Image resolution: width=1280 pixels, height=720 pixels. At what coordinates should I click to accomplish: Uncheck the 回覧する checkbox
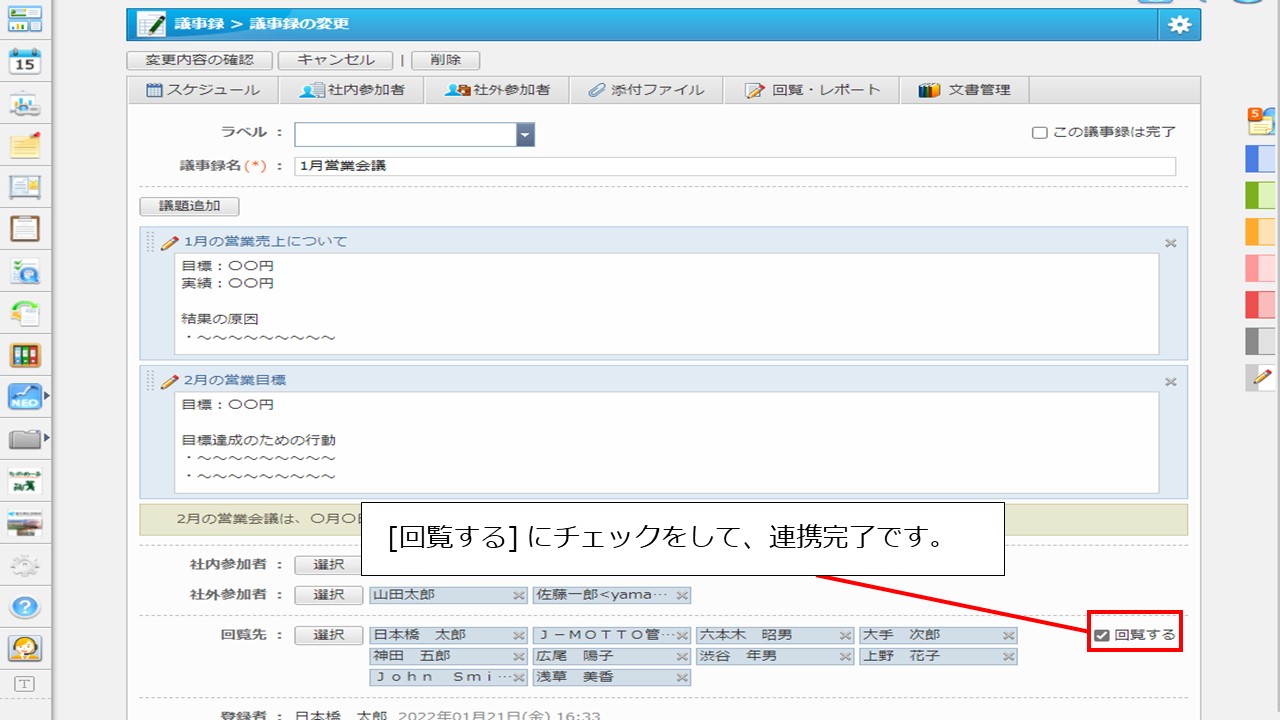pyautogui.click(x=1102, y=635)
